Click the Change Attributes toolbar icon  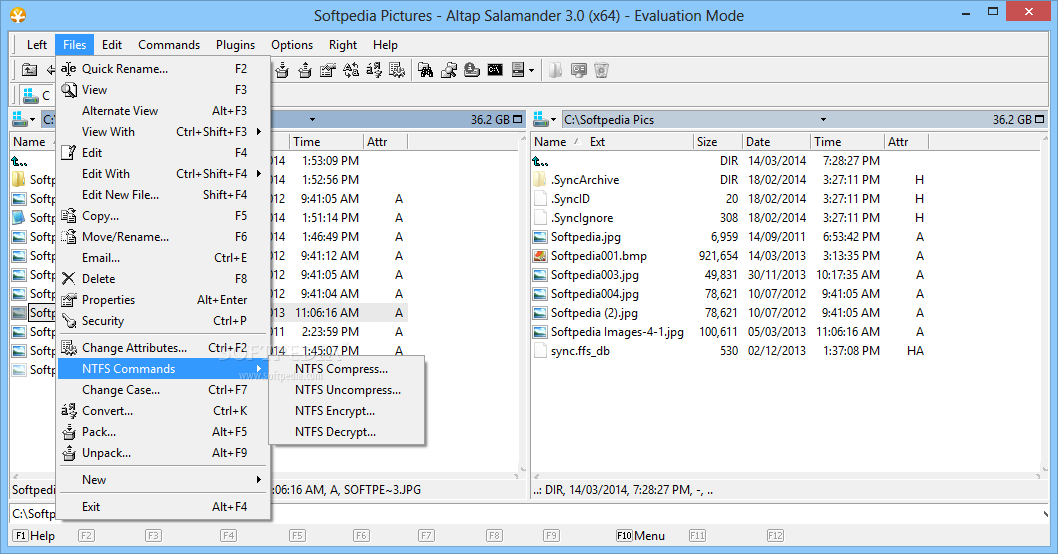pyautogui.click(x=397, y=70)
